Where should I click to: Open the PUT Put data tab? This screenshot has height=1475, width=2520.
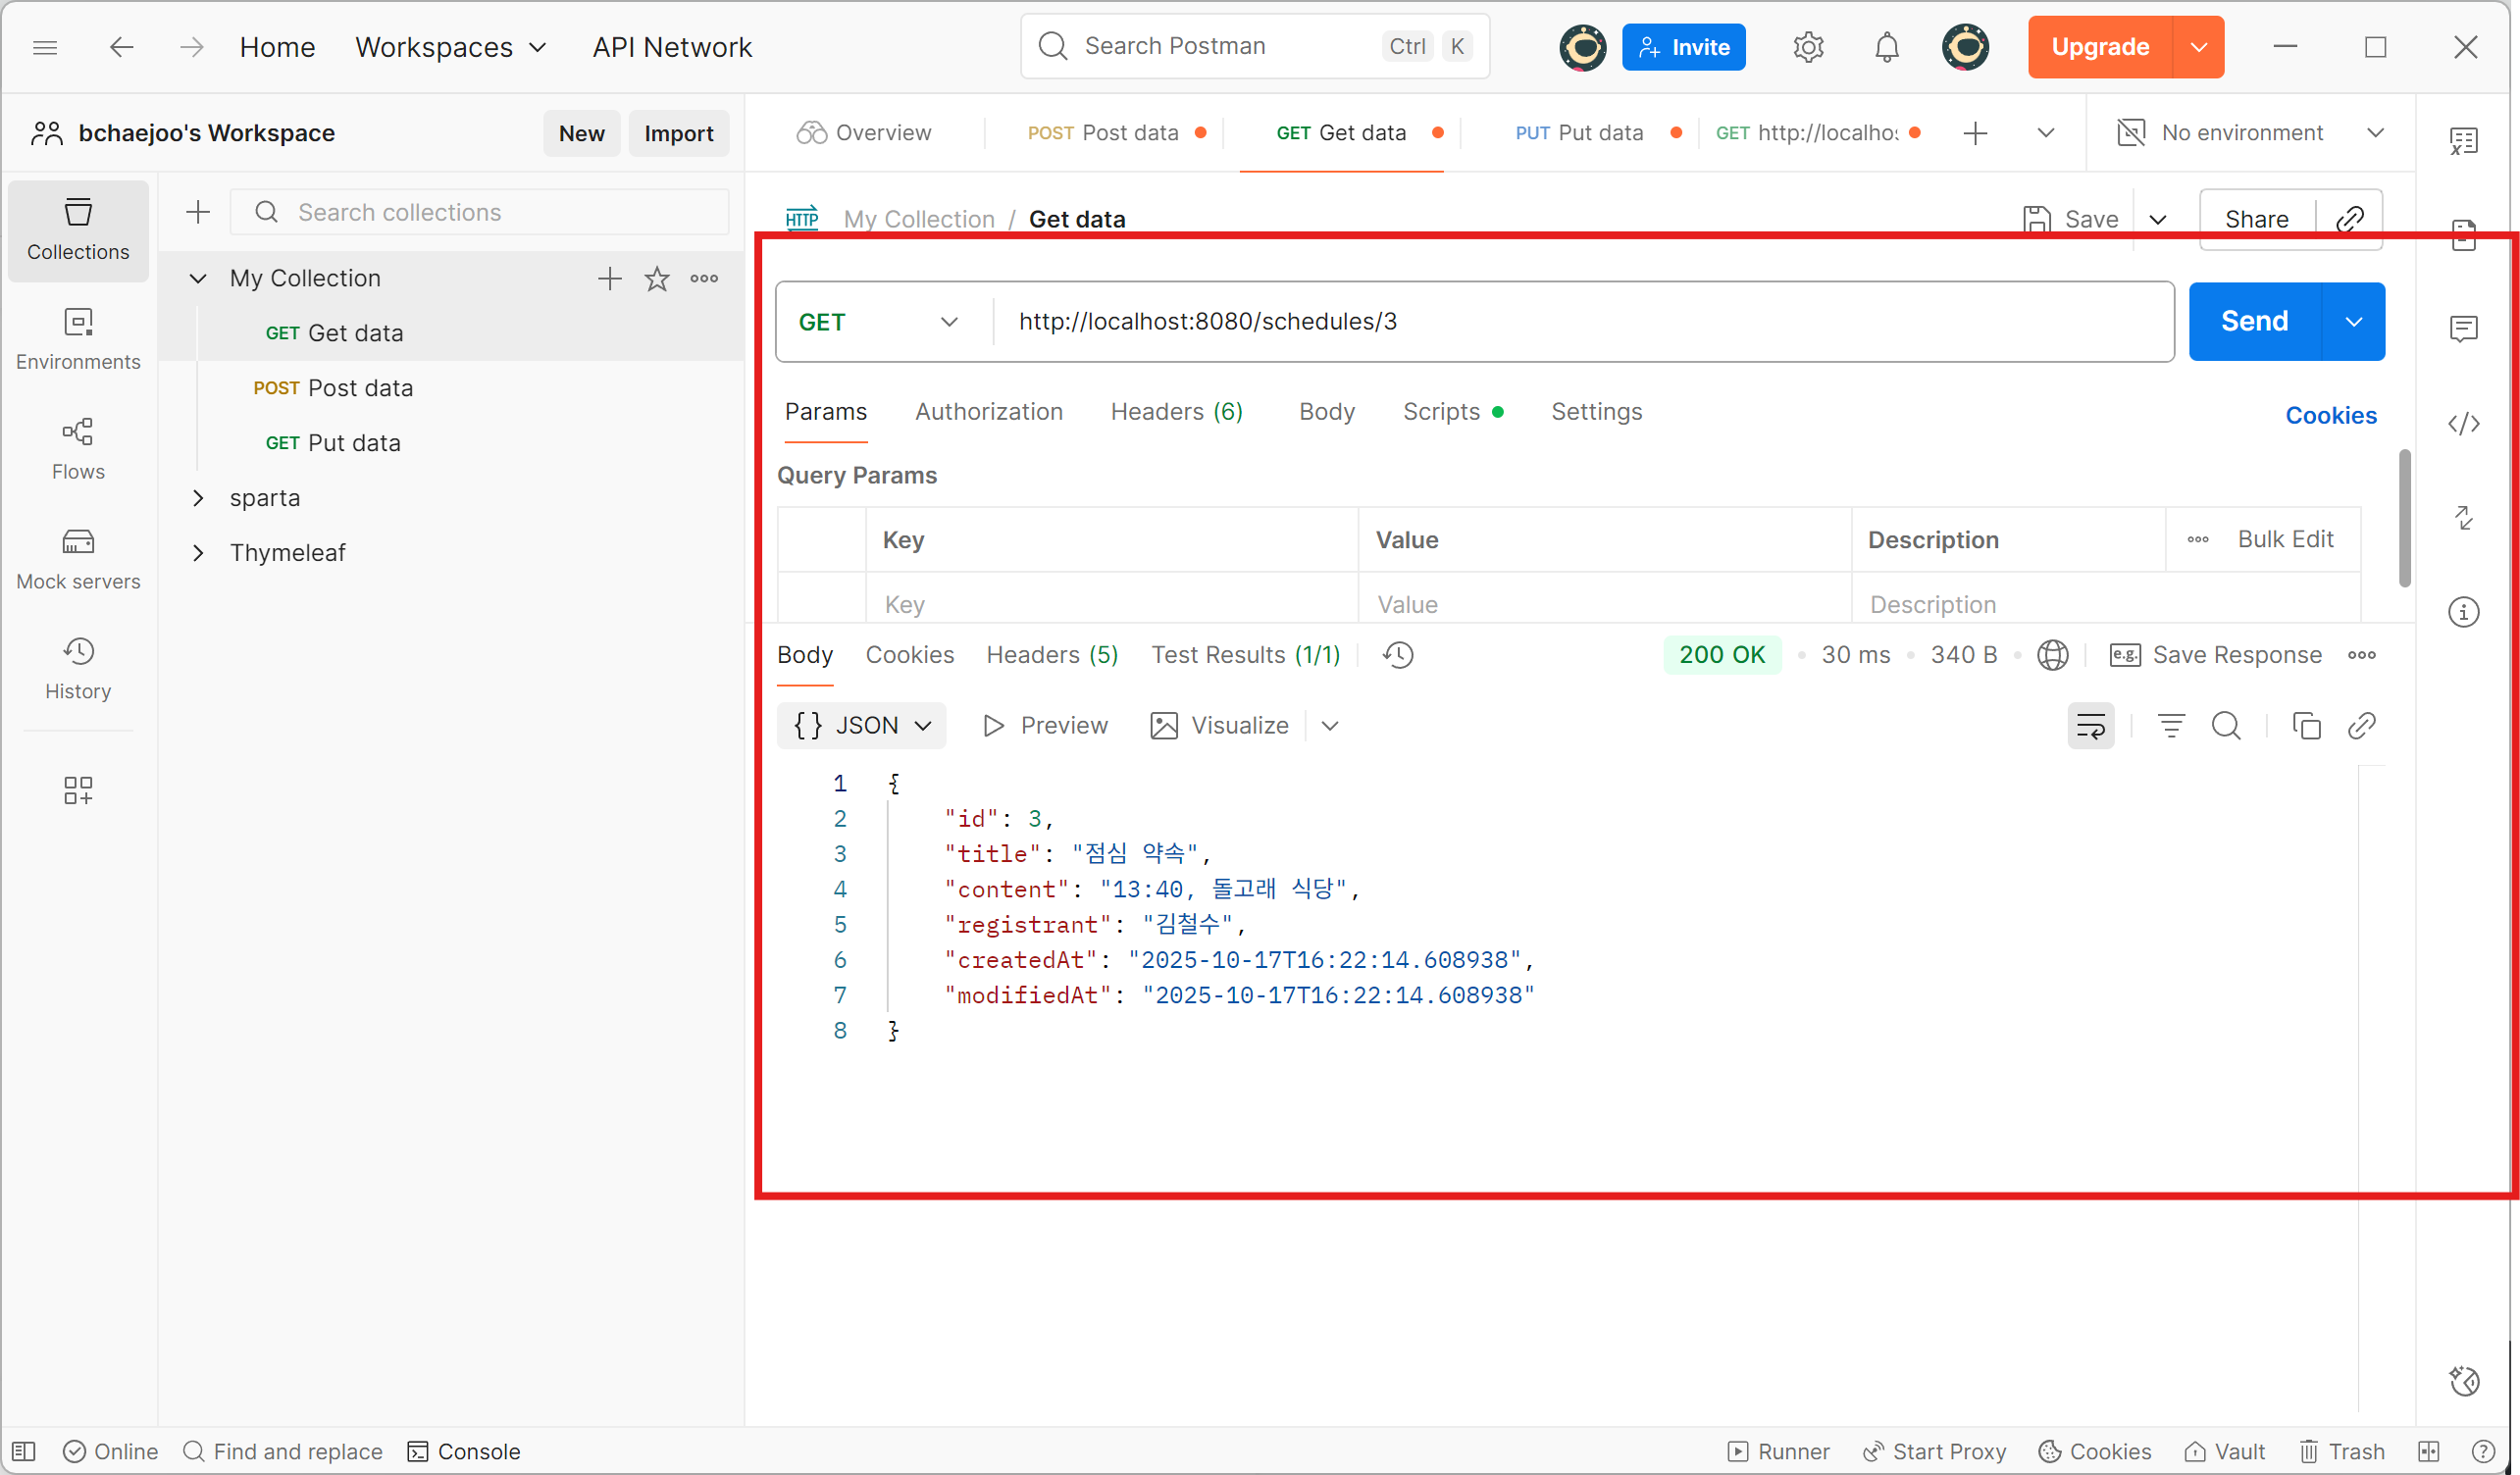(x=1580, y=133)
